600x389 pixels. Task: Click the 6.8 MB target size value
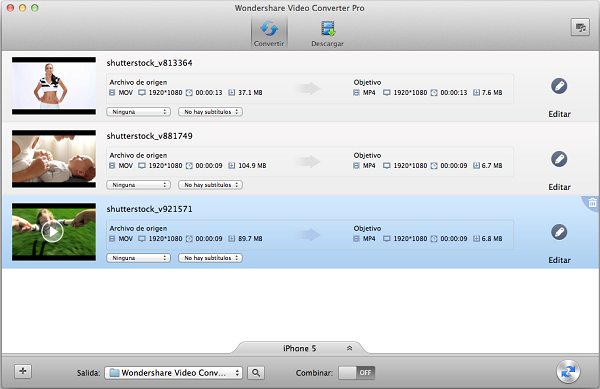[492, 239]
